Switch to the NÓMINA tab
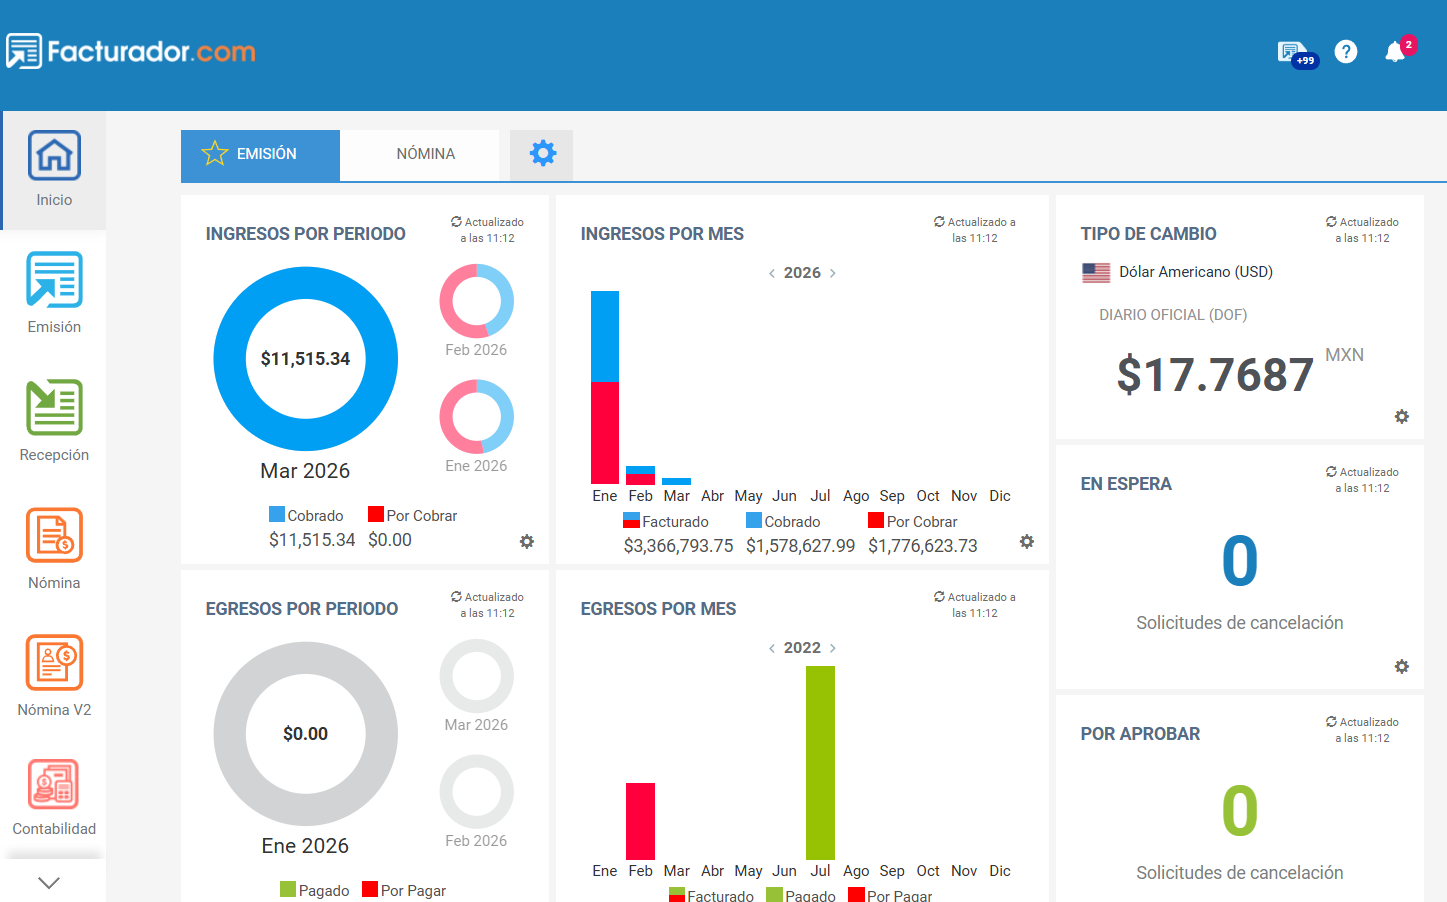This screenshot has height=902, width=1447. 425,154
